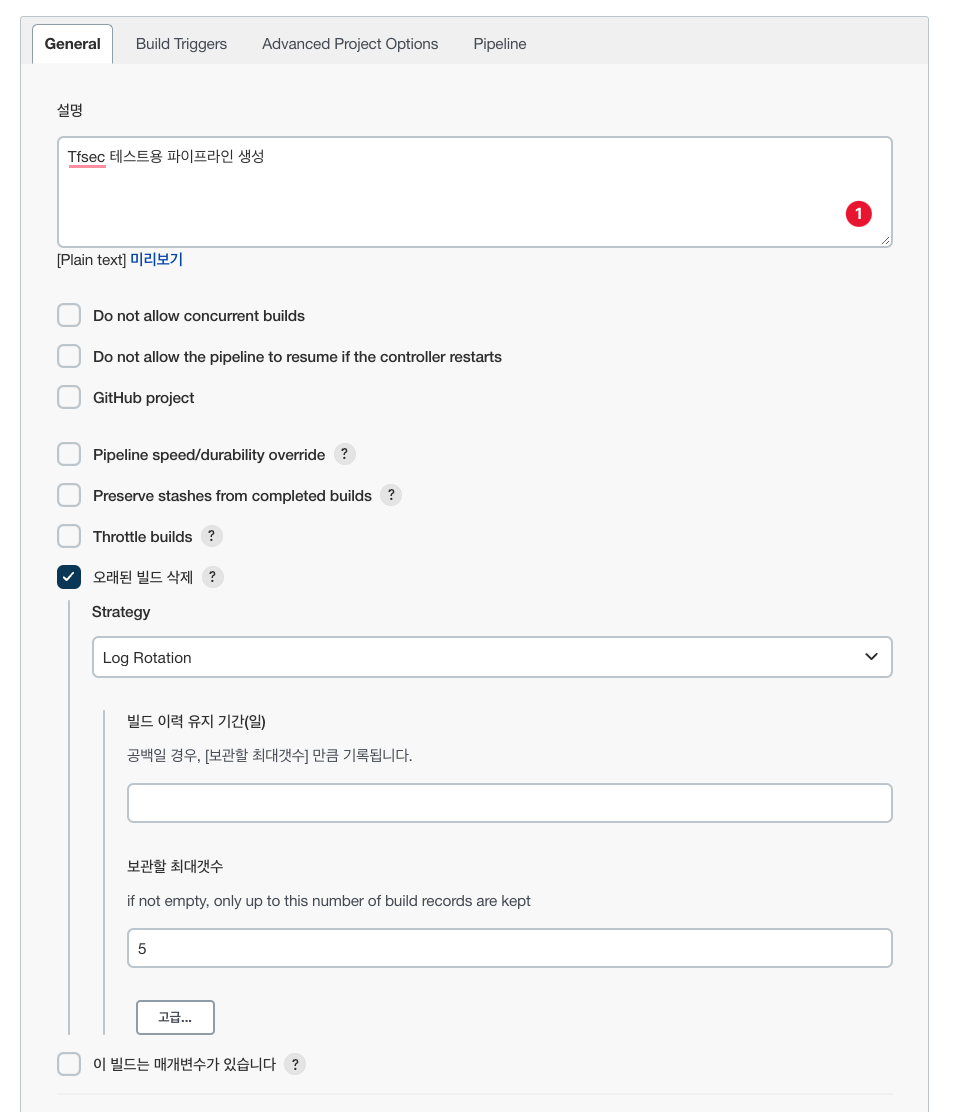The height and width of the screenshot is (1112, 968).
Task: Enable the Throttle builds checkbox
Action: click(69, 537)
